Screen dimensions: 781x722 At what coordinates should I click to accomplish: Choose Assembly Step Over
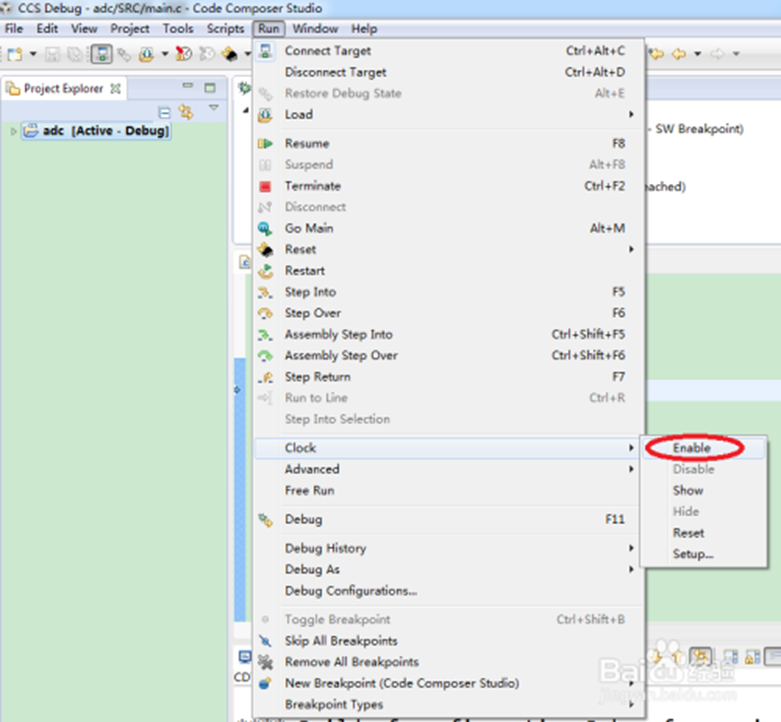click(448, 356)
